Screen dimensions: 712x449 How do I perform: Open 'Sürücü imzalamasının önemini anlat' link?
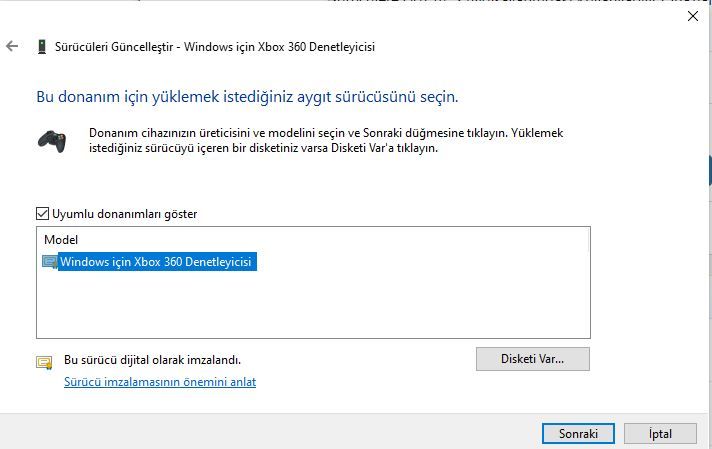(160, 382)
